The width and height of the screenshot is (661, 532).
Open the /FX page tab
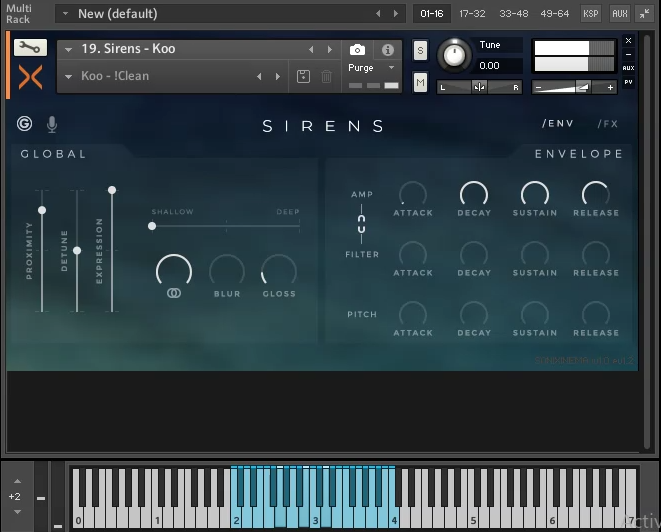[607, 124]
